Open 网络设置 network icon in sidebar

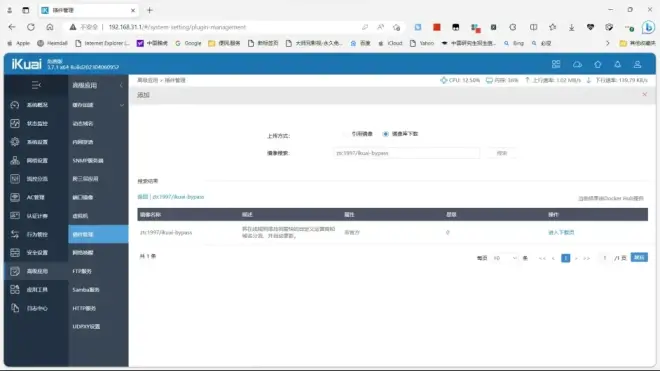tap(15, 160)
